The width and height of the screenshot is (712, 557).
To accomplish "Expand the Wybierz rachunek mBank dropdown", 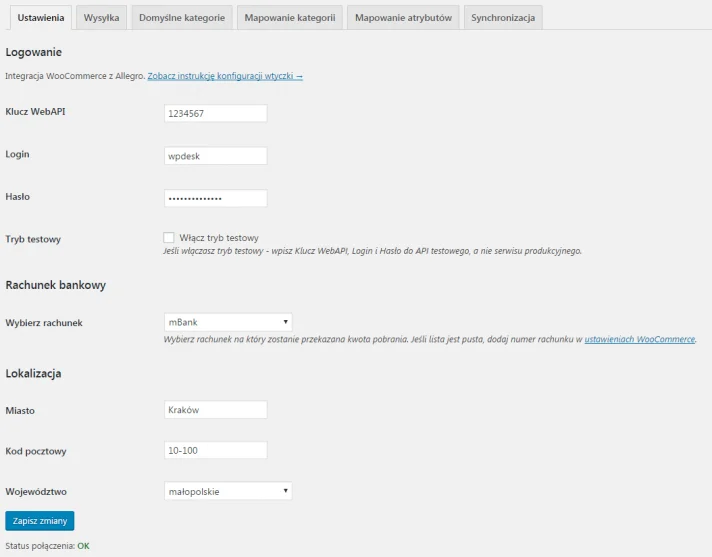I will click(x=228, y=322).
